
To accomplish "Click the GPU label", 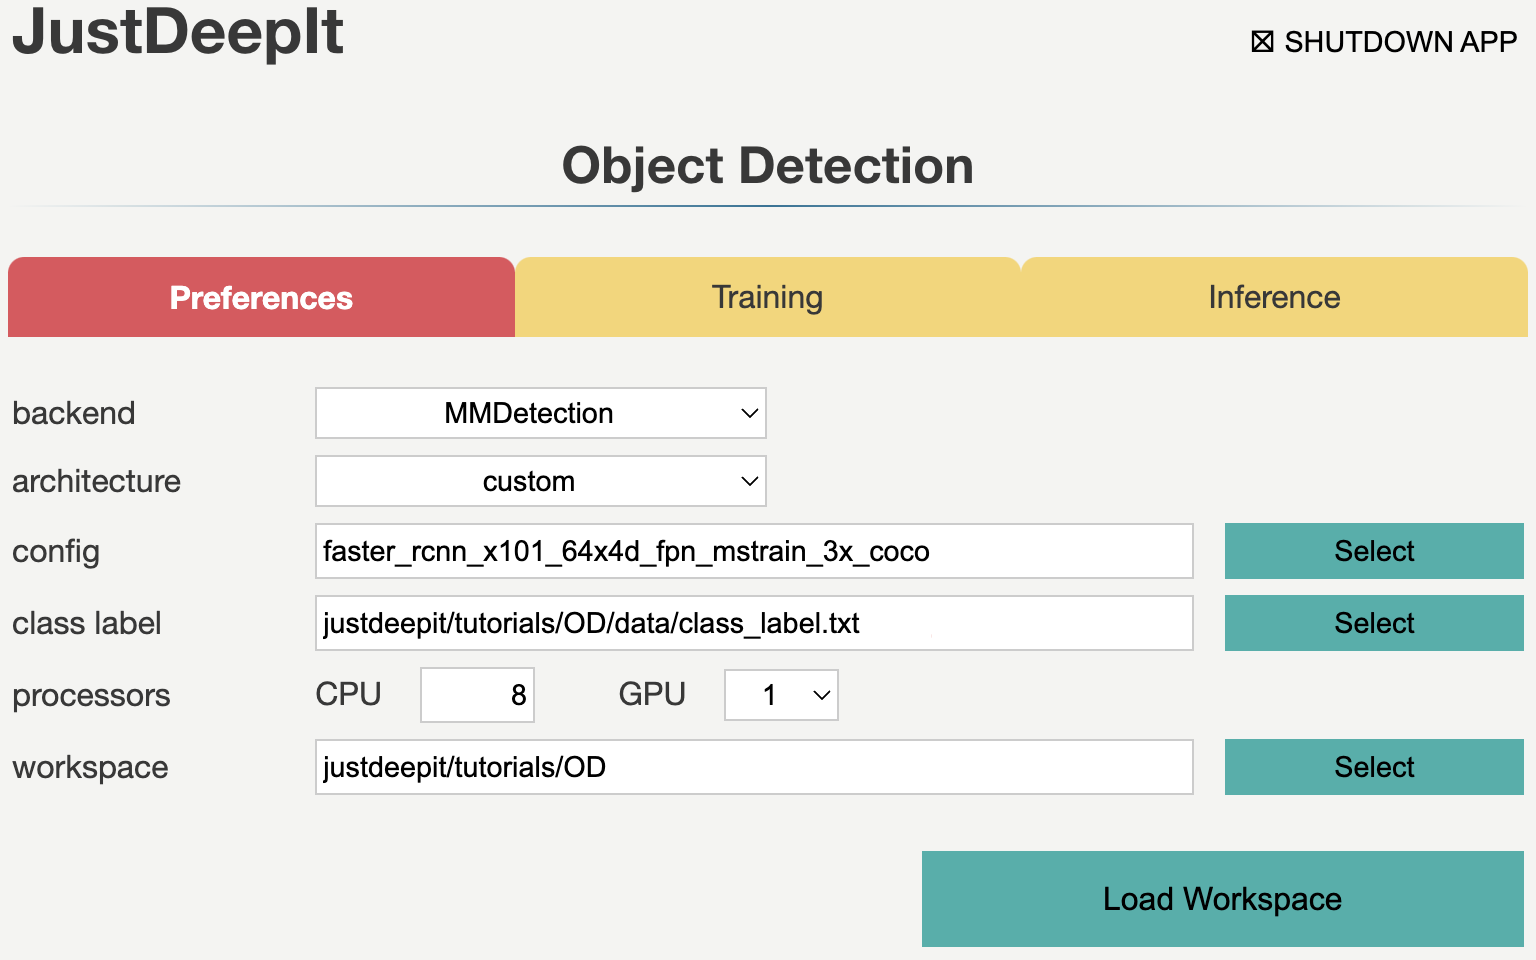I will [652, 694].
